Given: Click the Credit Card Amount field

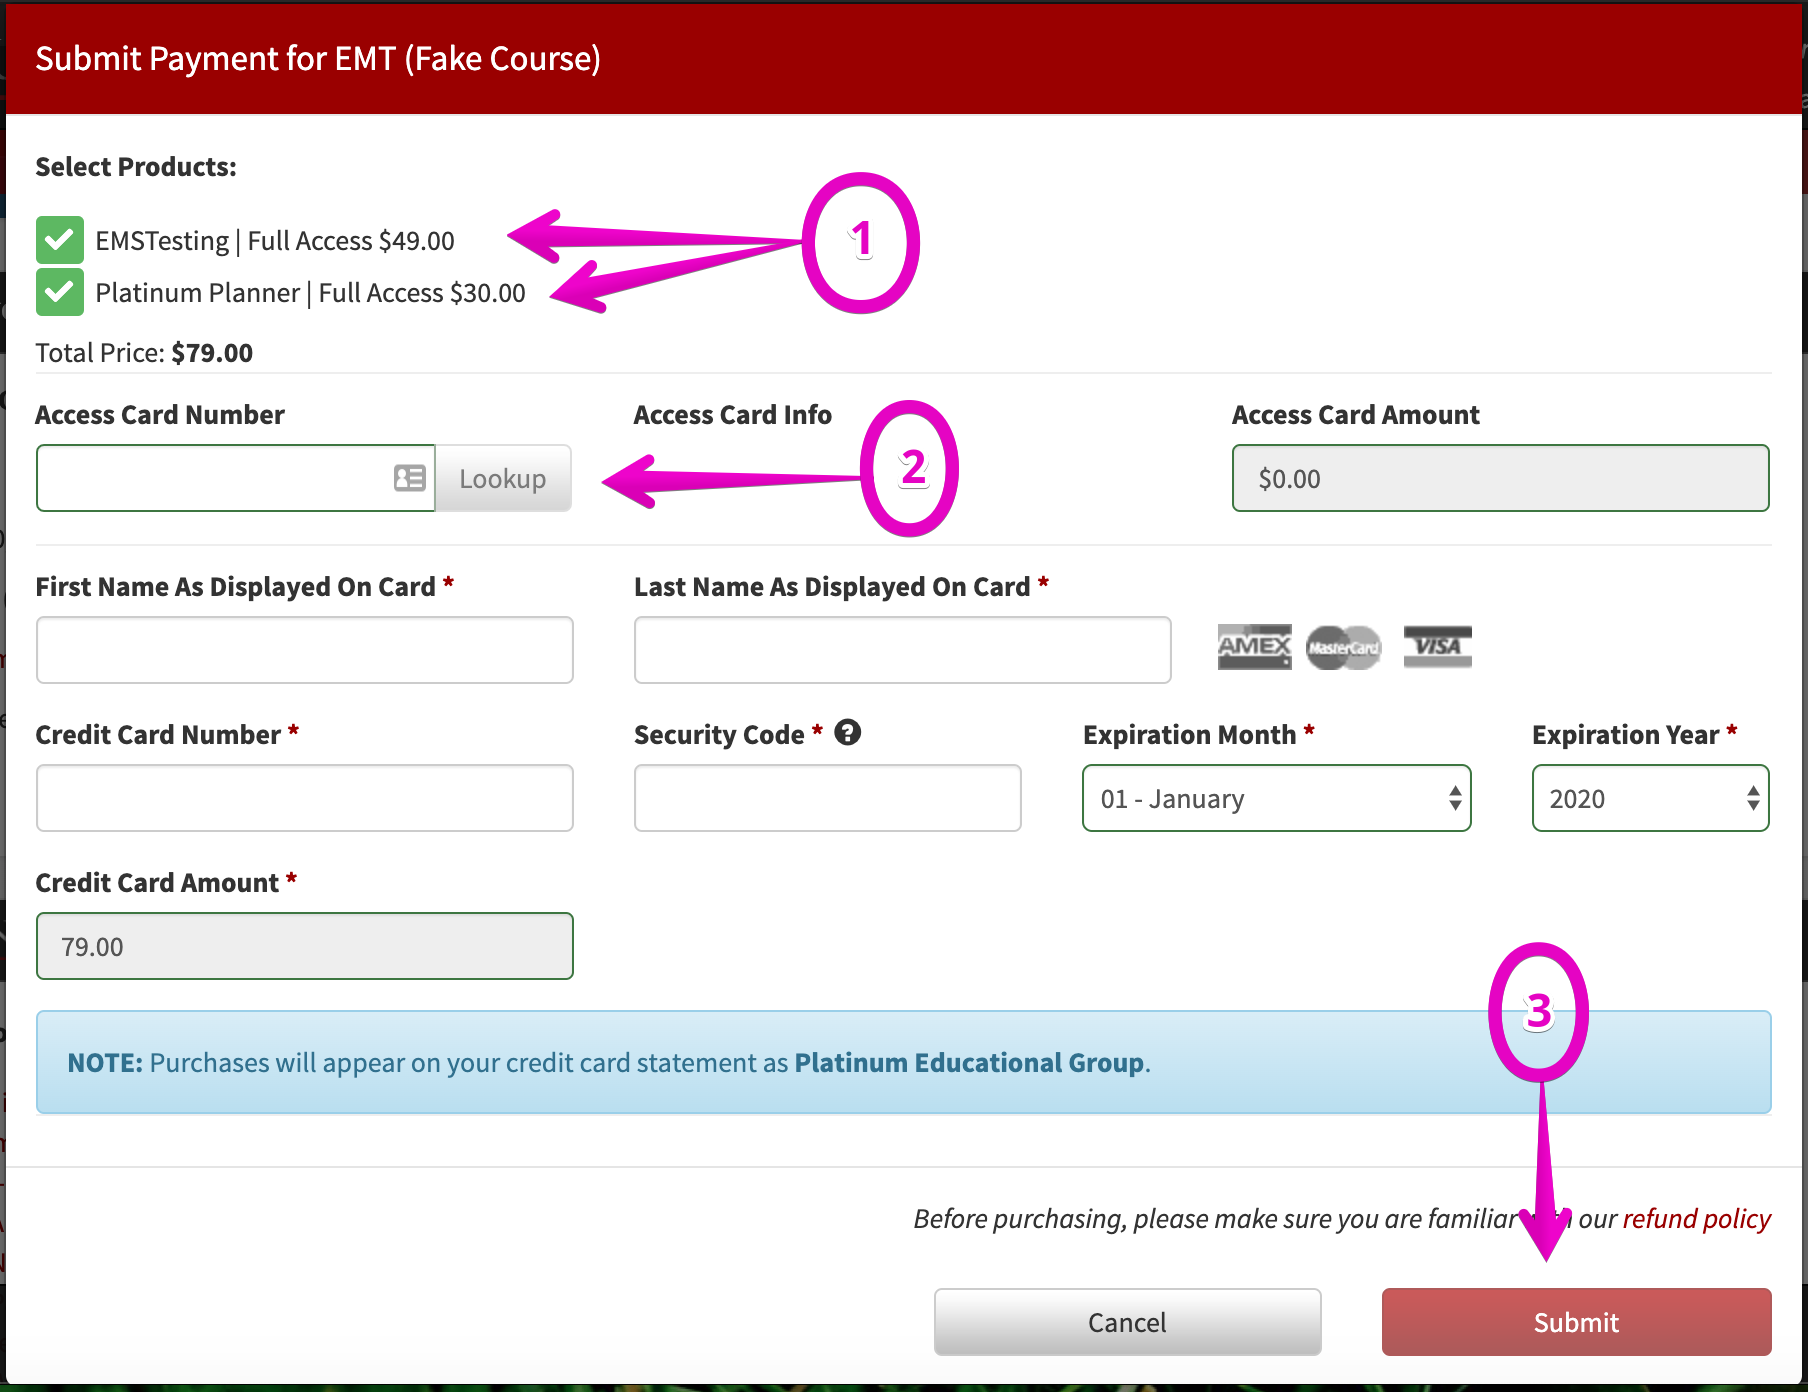Looking at the screenshot, I should tap(304, 946).
